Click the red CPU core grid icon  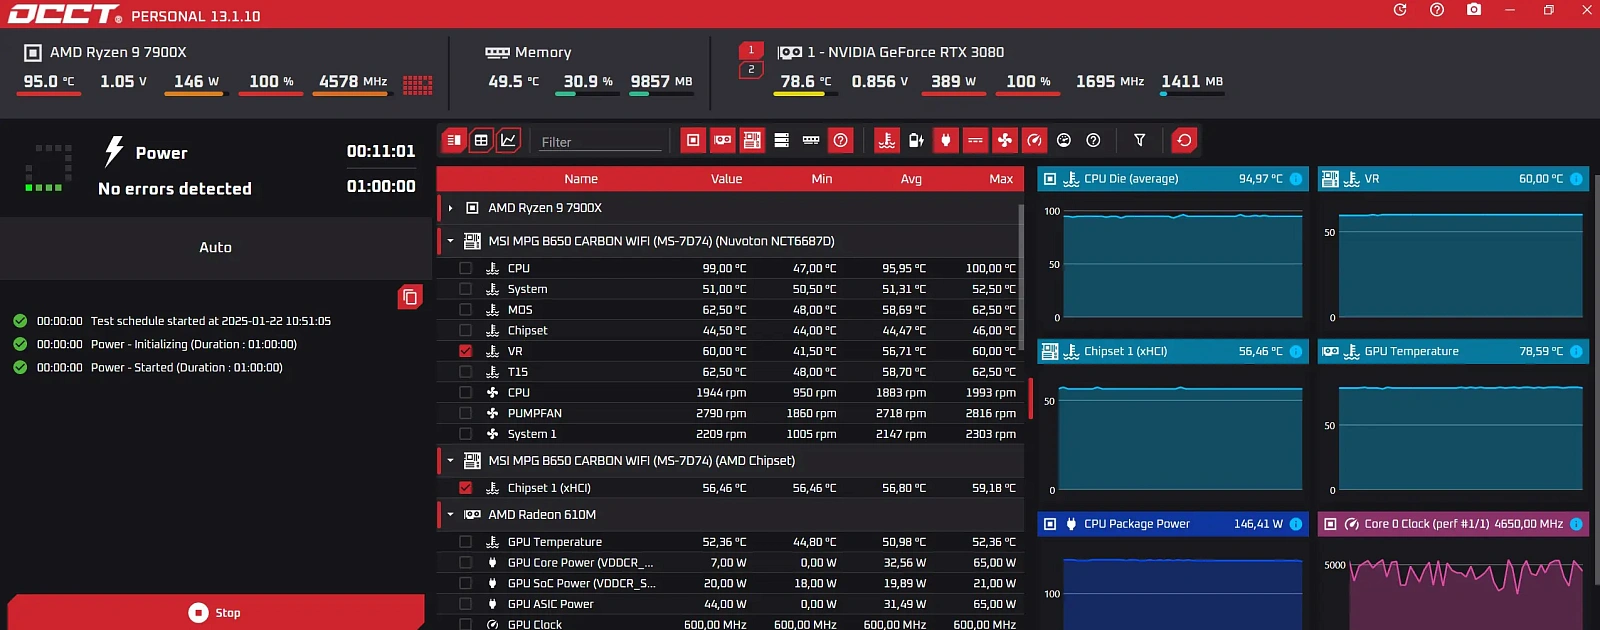(x=418, y=85)
